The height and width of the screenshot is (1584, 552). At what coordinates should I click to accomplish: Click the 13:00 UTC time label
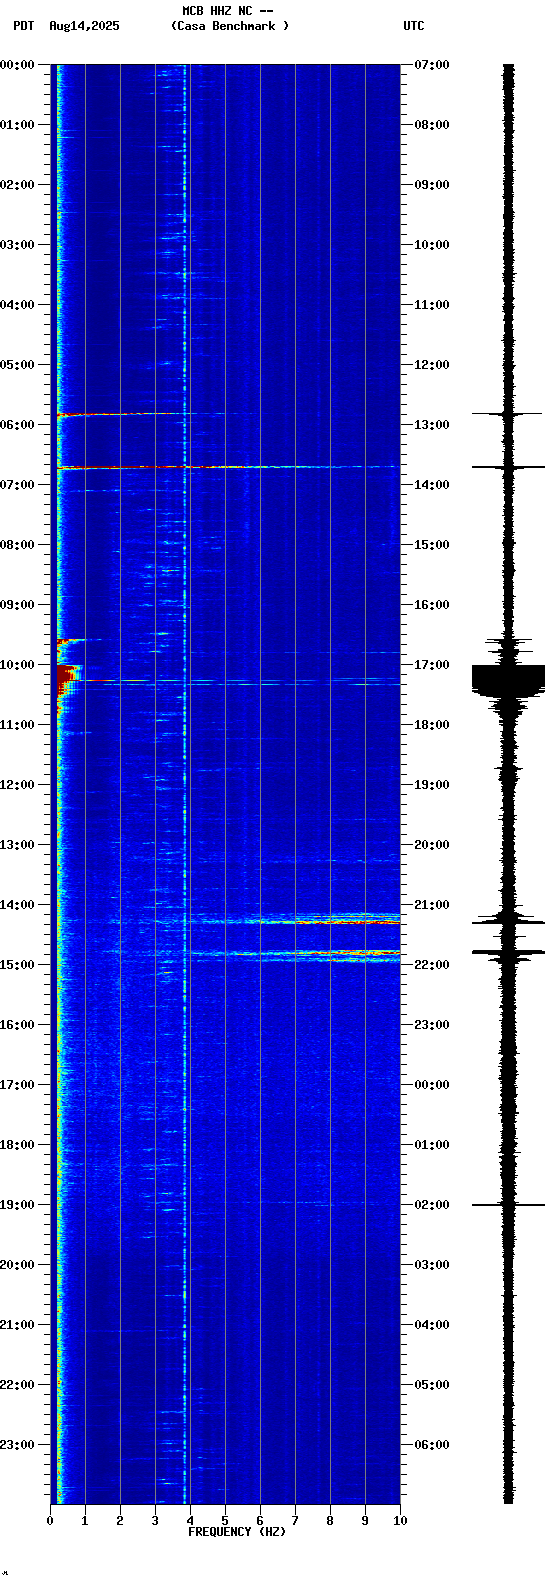432,424
